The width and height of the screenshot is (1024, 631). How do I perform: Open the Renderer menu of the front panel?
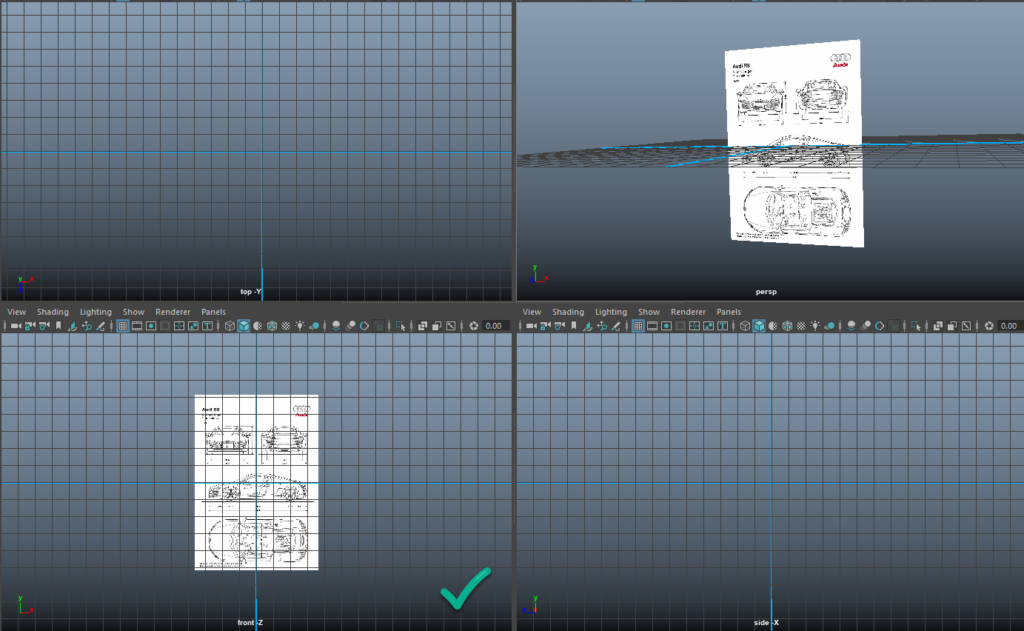tap(173, 312)
